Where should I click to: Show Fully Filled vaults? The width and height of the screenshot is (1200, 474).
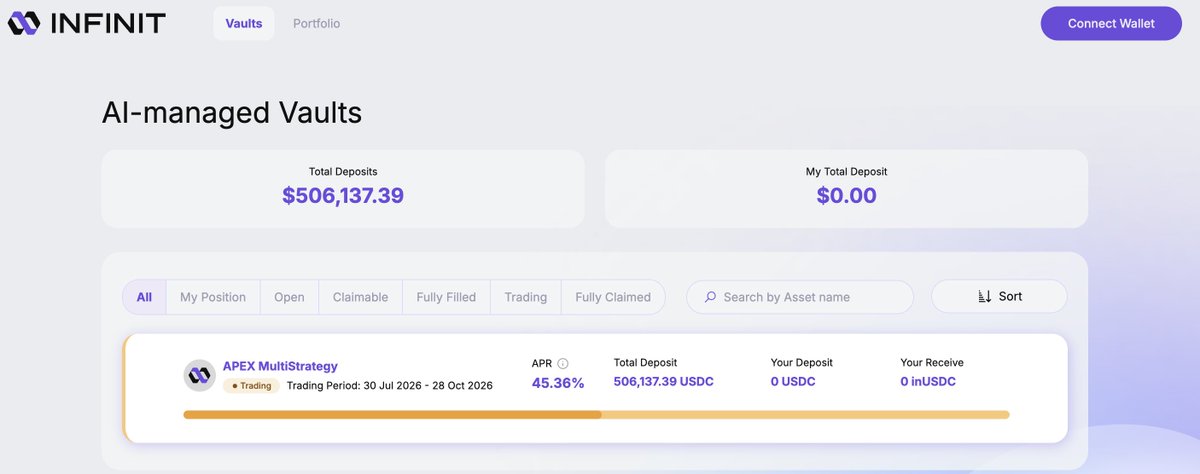(x=446, y=297)
